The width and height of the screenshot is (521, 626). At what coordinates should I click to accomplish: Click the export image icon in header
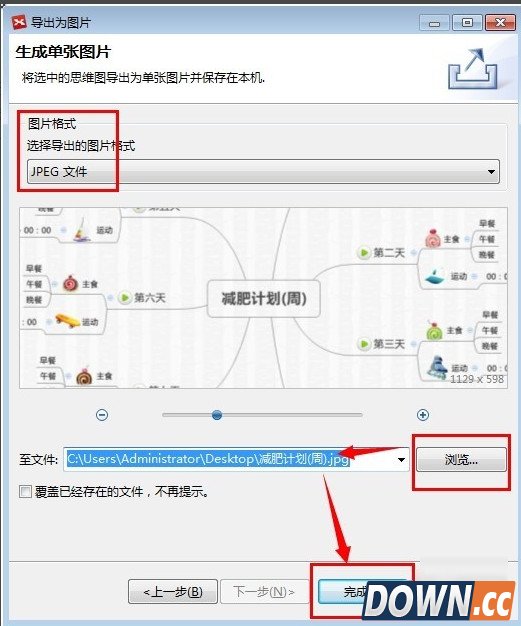[473, 69]
